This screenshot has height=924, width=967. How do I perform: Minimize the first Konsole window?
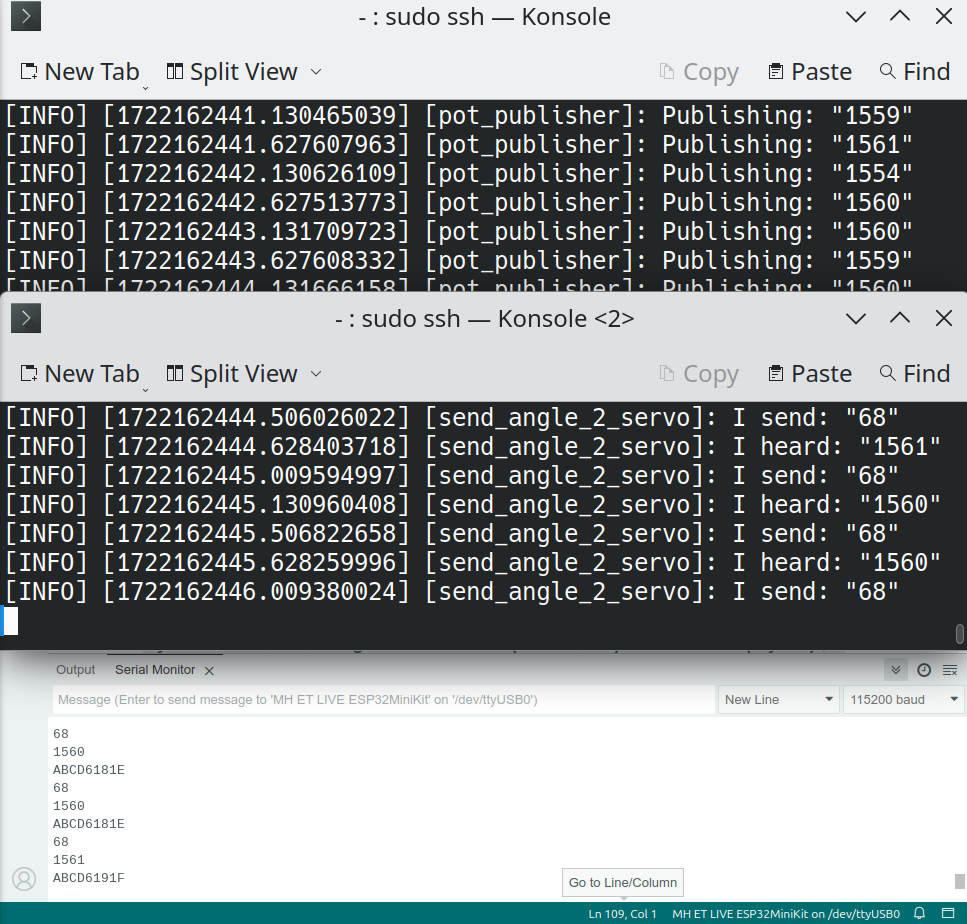[855, 17]
